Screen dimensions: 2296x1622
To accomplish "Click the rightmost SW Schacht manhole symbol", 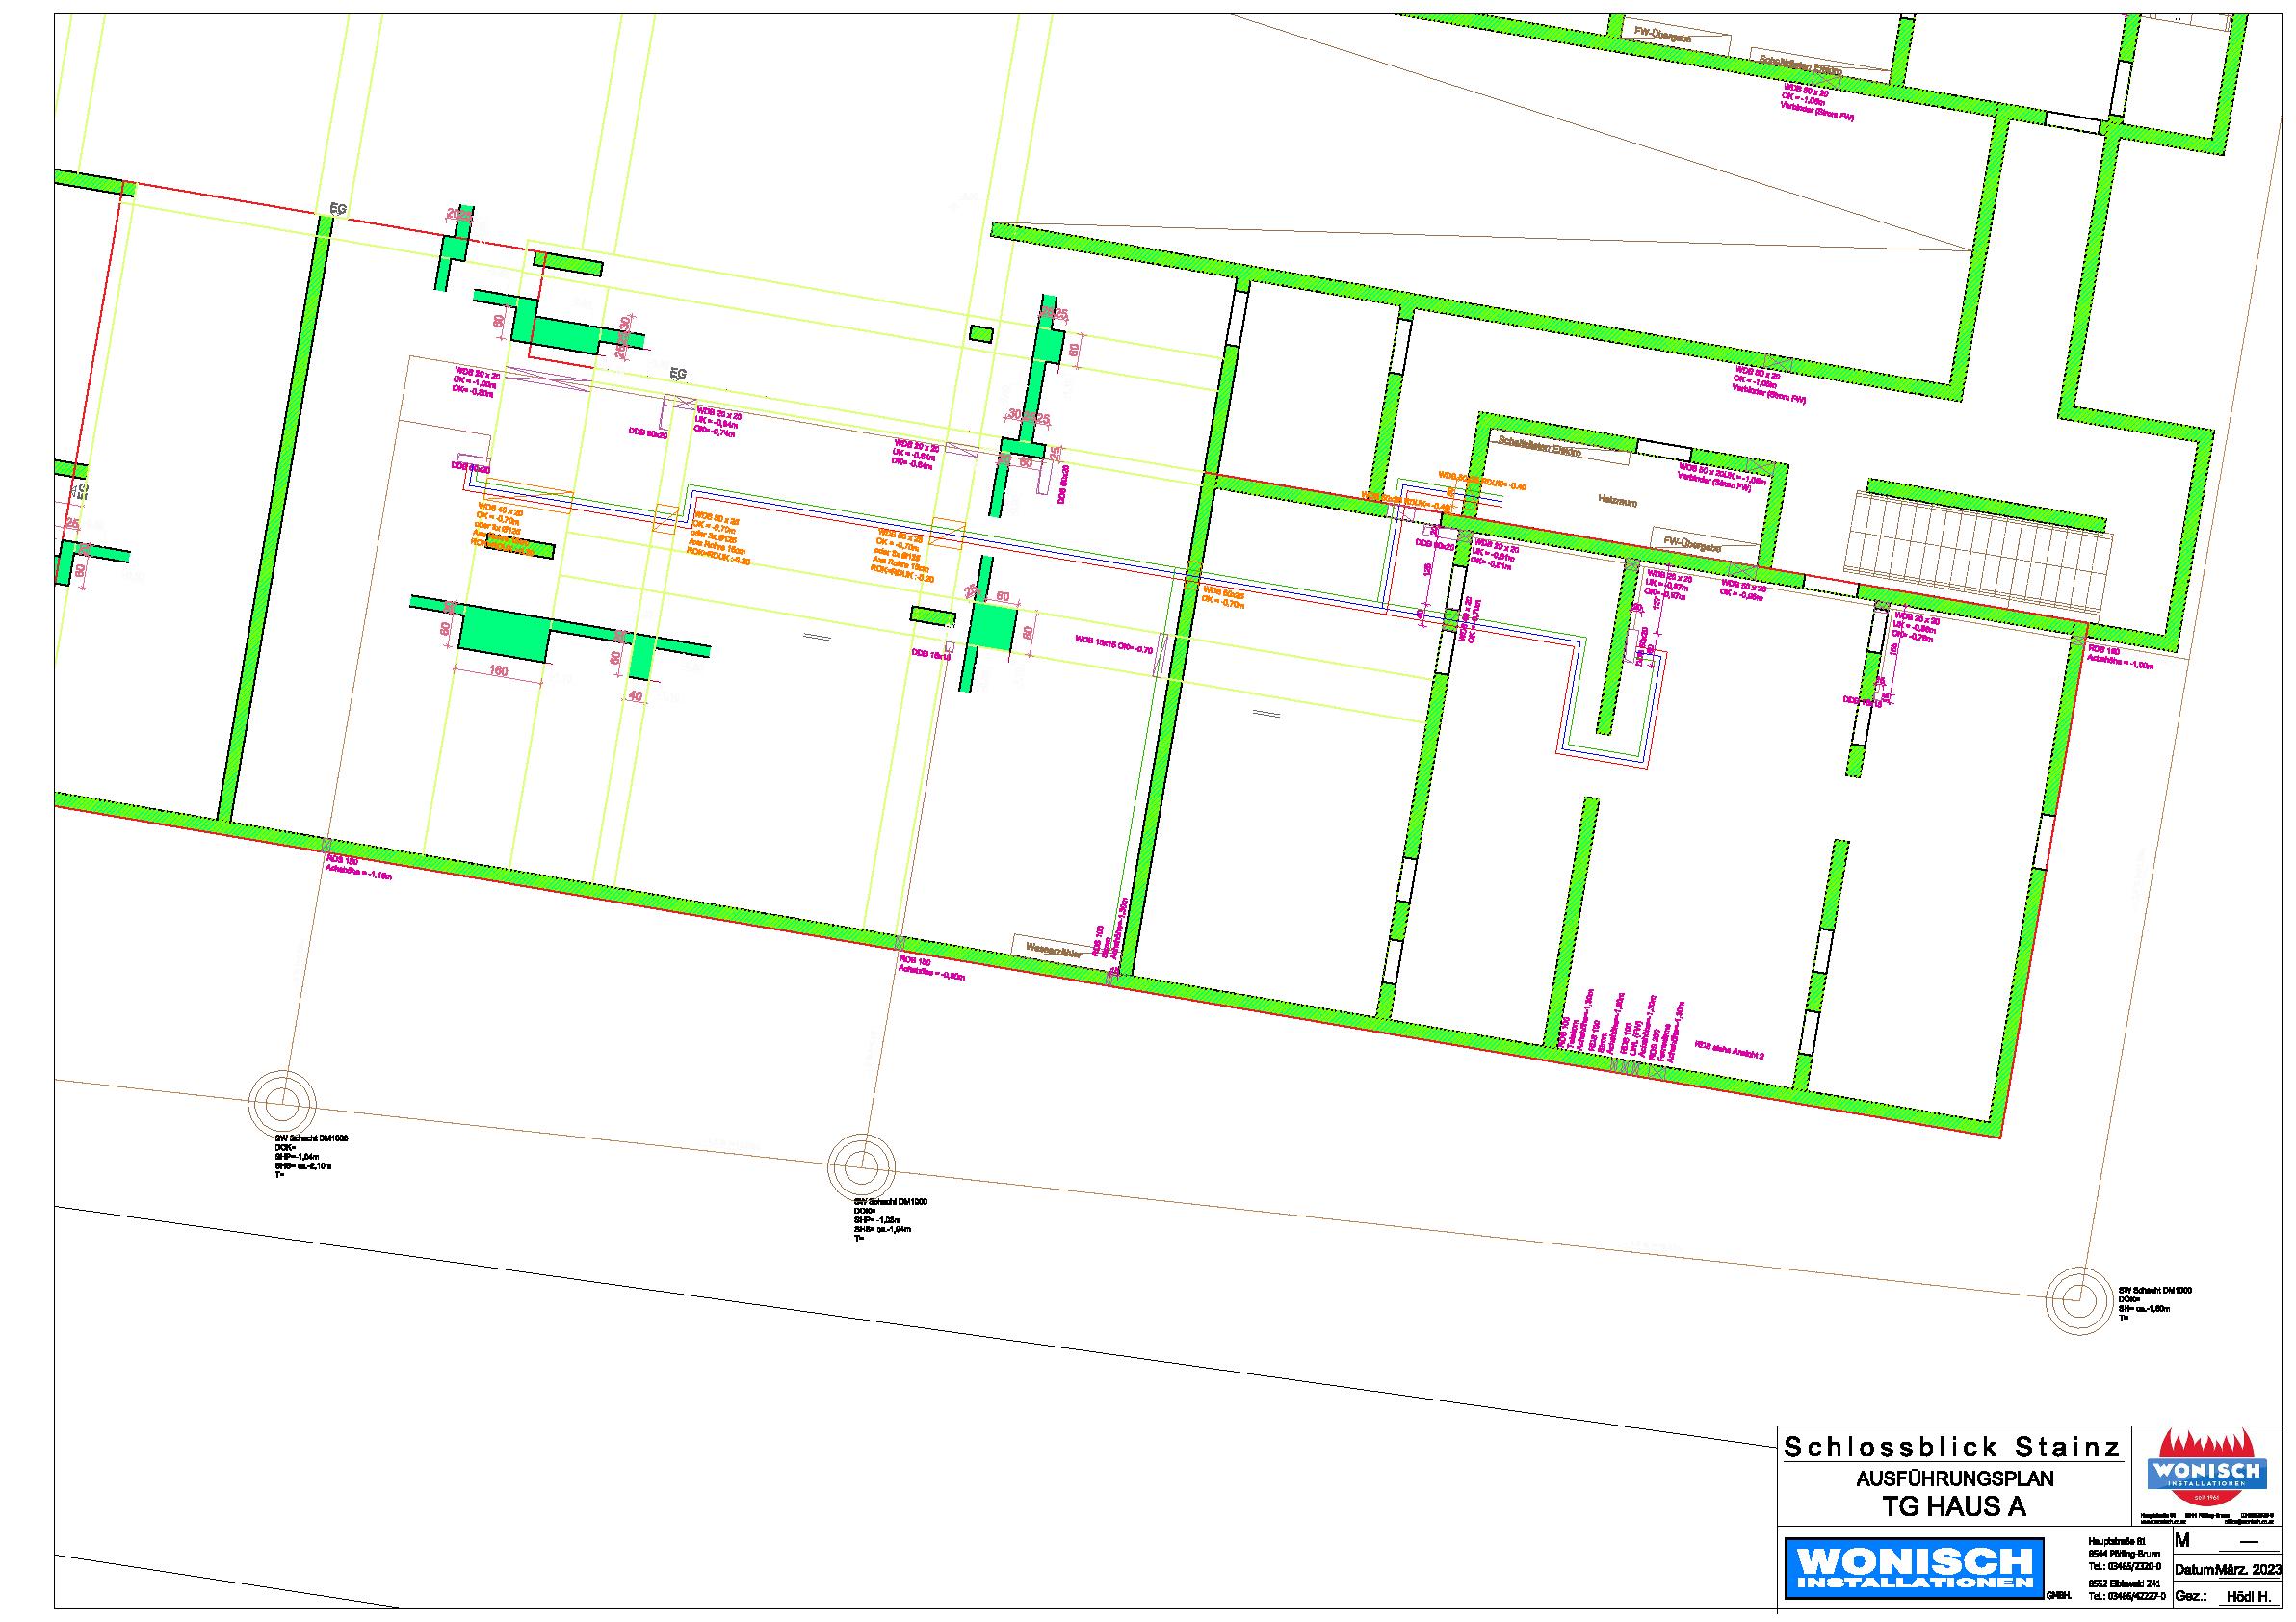I will pos(2078,1299).
